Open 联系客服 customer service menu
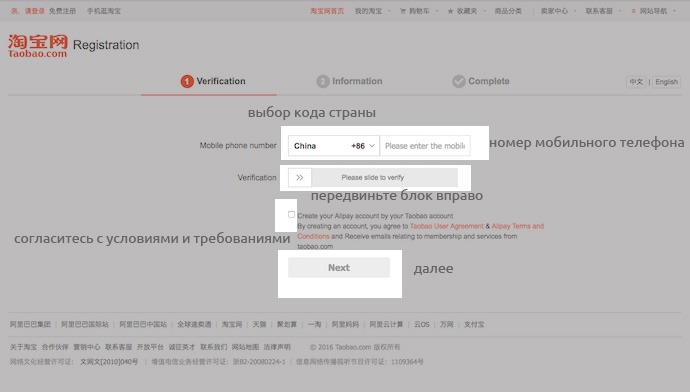The width and height of the screenshot is (690, 392). coord(599,11)
